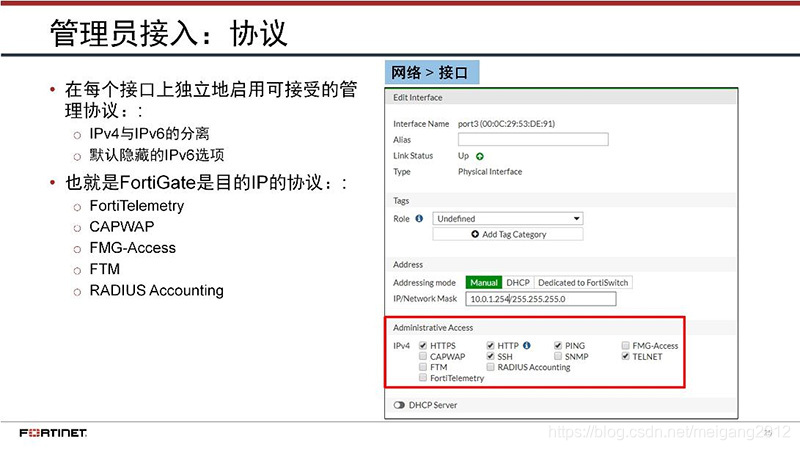Turn on the DHCP Server toggle
This screenshot has height=450, width=800.
point(399,405)
